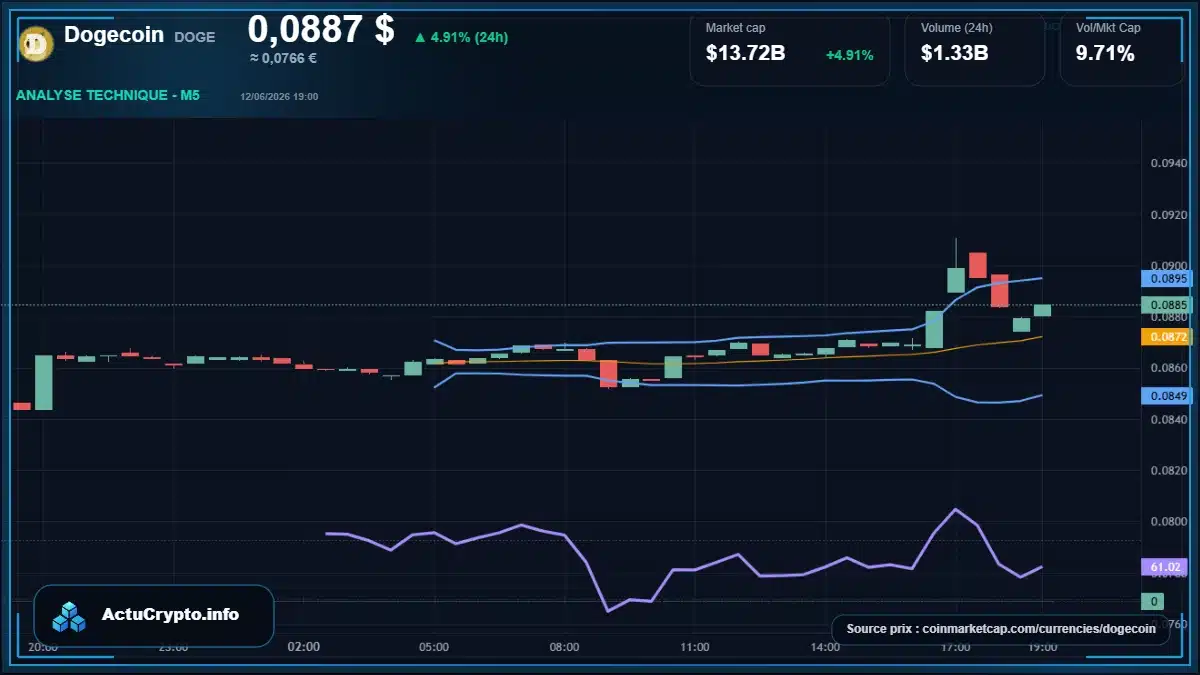1200x675 pixels.
Task: Click the 0.0920 price axis label
Action: (1168, 214)
